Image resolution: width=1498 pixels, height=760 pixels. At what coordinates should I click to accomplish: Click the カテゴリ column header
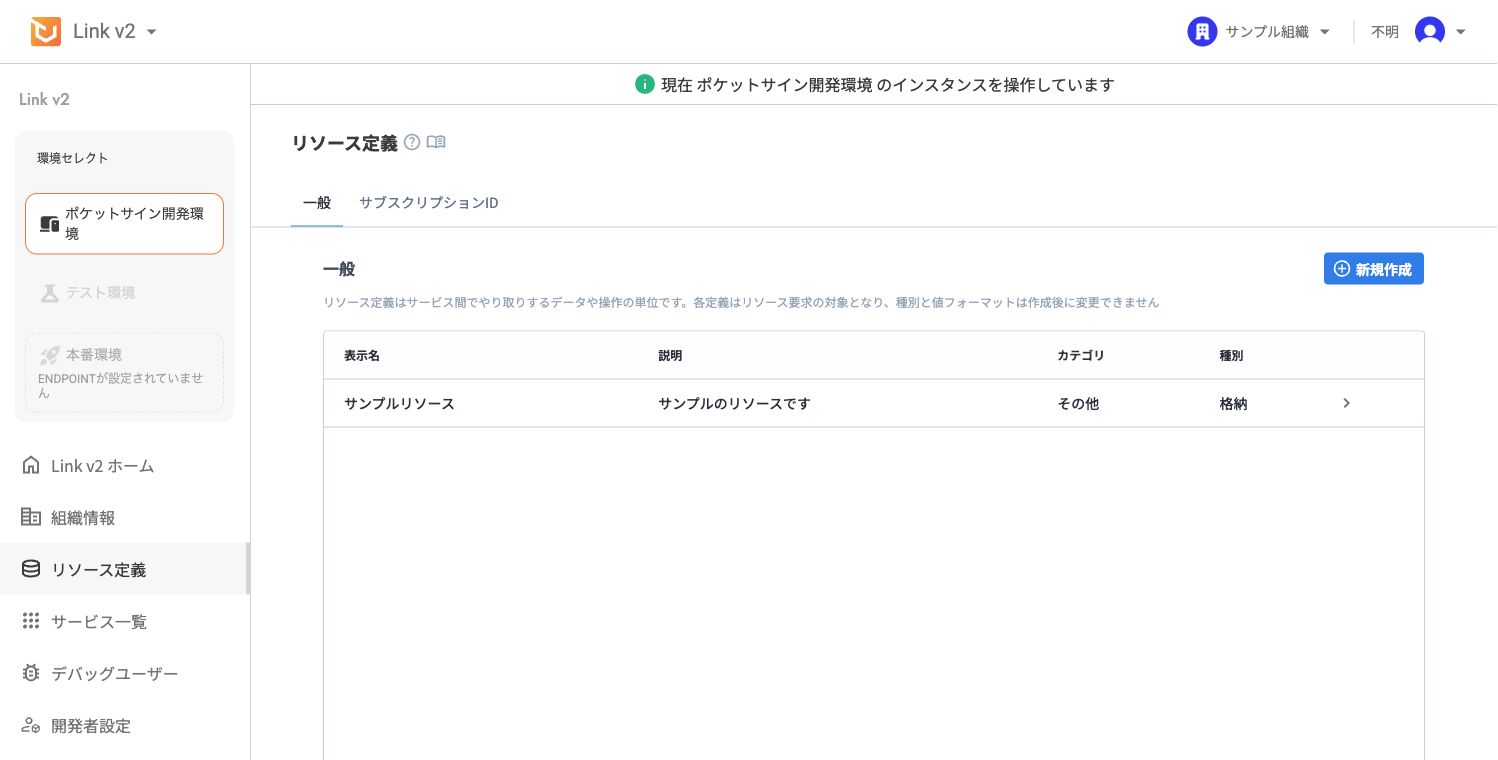tap(1081, 356)
